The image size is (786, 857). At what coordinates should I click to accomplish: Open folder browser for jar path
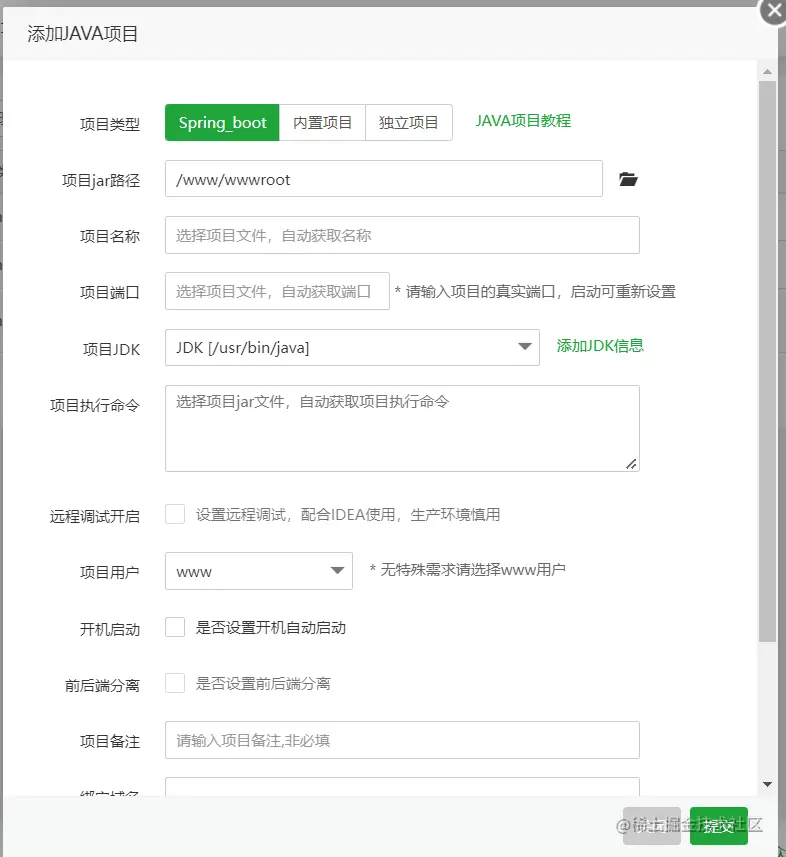(x=628, y=179)
